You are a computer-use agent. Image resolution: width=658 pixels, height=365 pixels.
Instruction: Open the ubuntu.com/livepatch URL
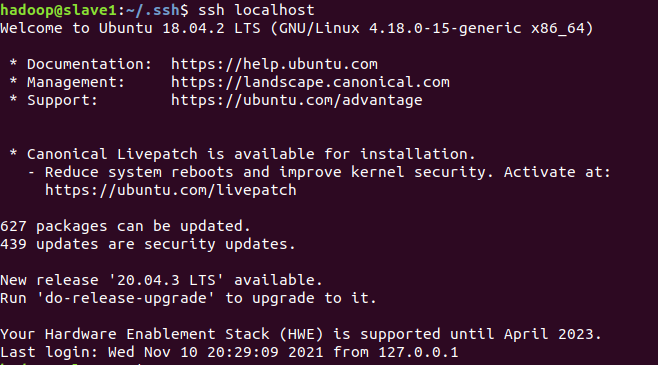pyautogui.click(x=171, y=190)
